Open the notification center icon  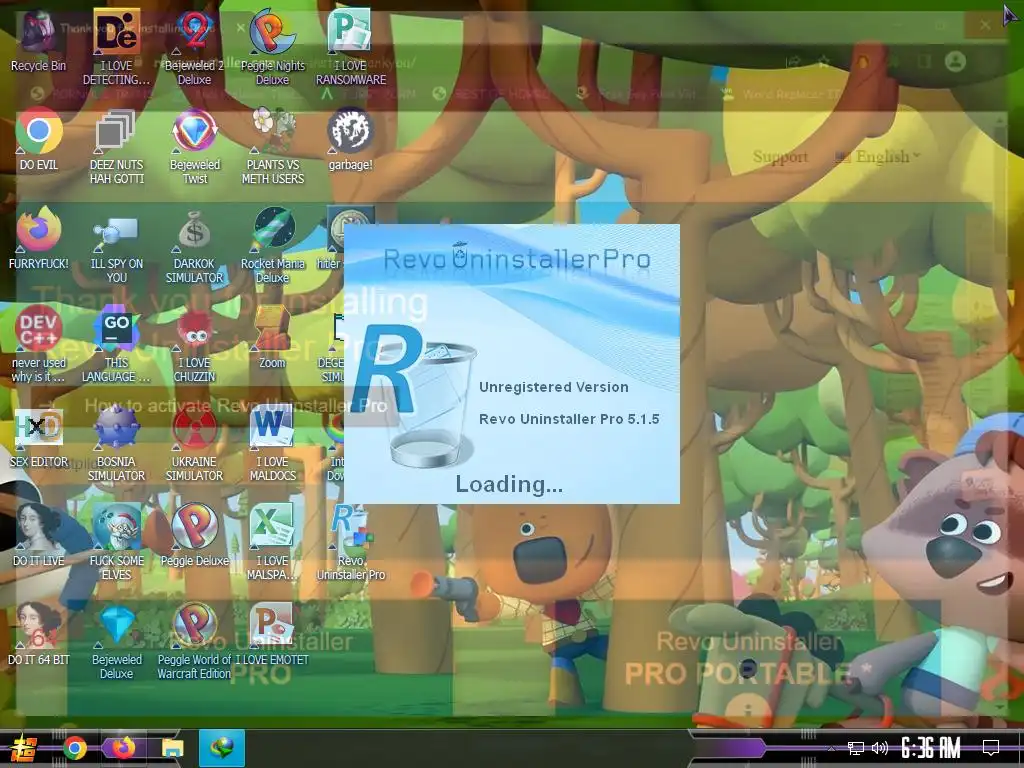coord(991,748)
